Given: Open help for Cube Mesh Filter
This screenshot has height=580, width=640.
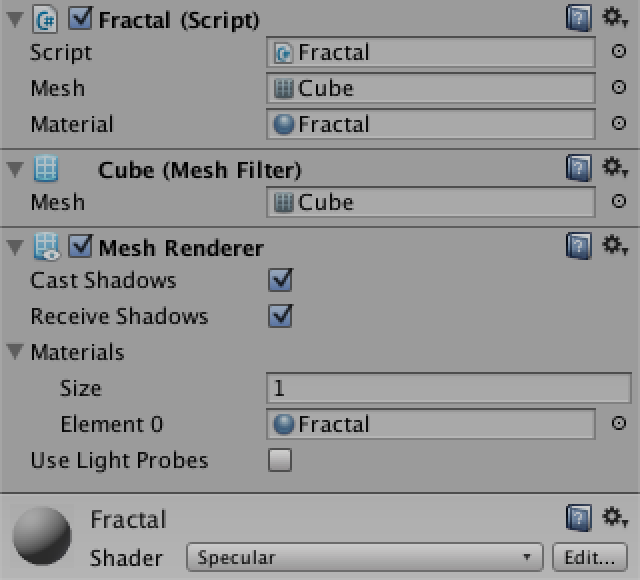Looking at the screenshot, I should coord(579,168).
